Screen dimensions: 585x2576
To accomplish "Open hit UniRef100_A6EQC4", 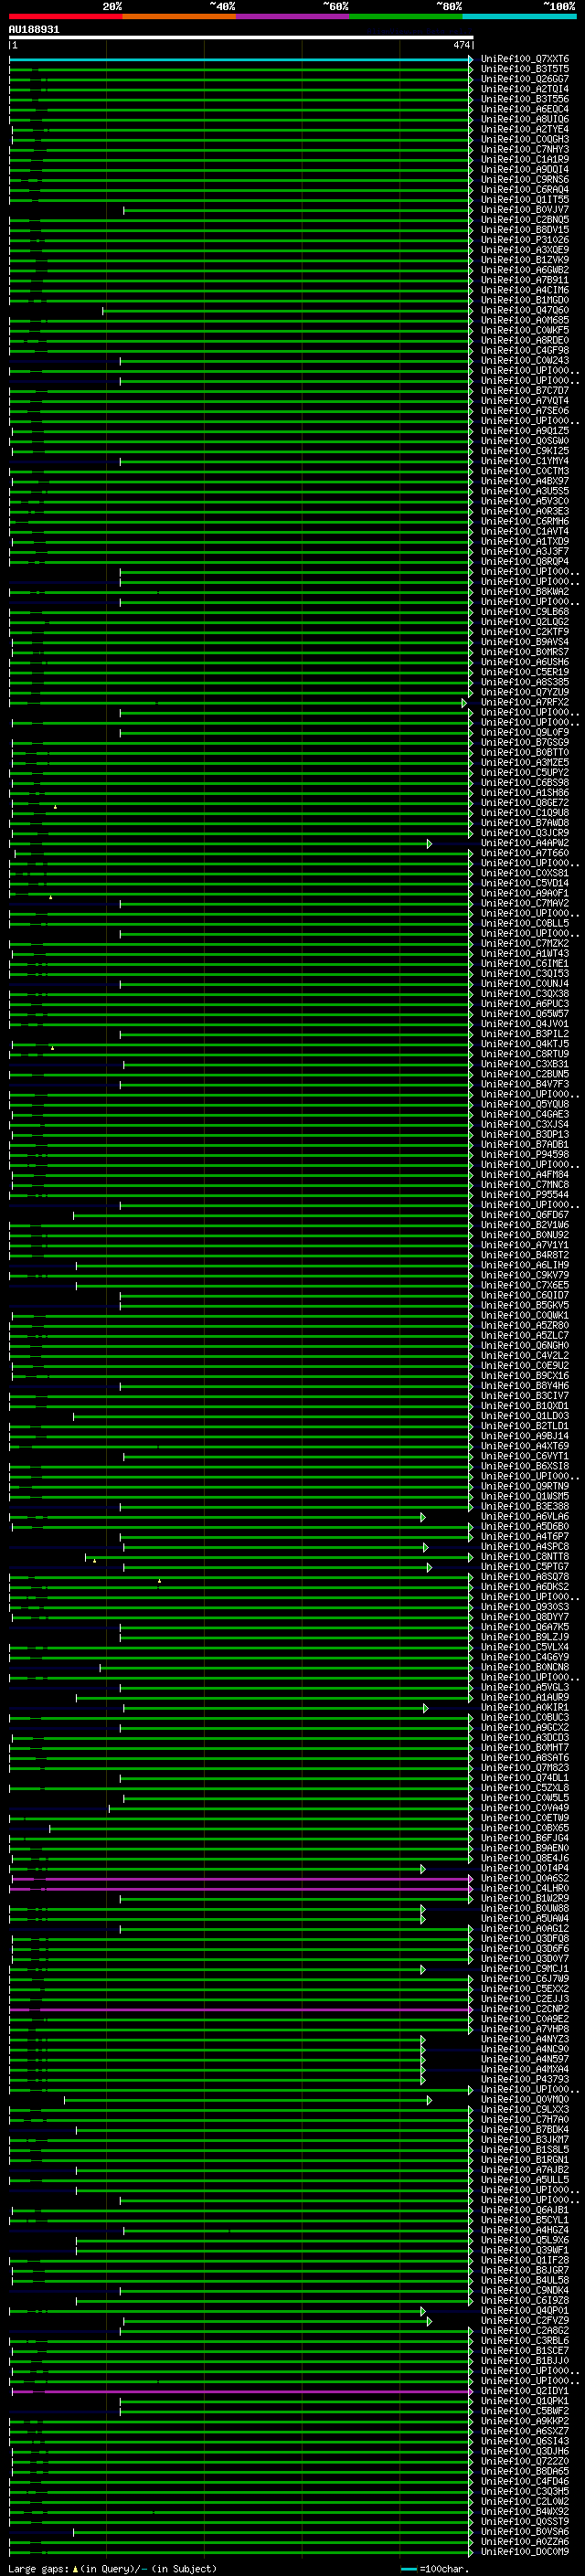I will [525, 110].
